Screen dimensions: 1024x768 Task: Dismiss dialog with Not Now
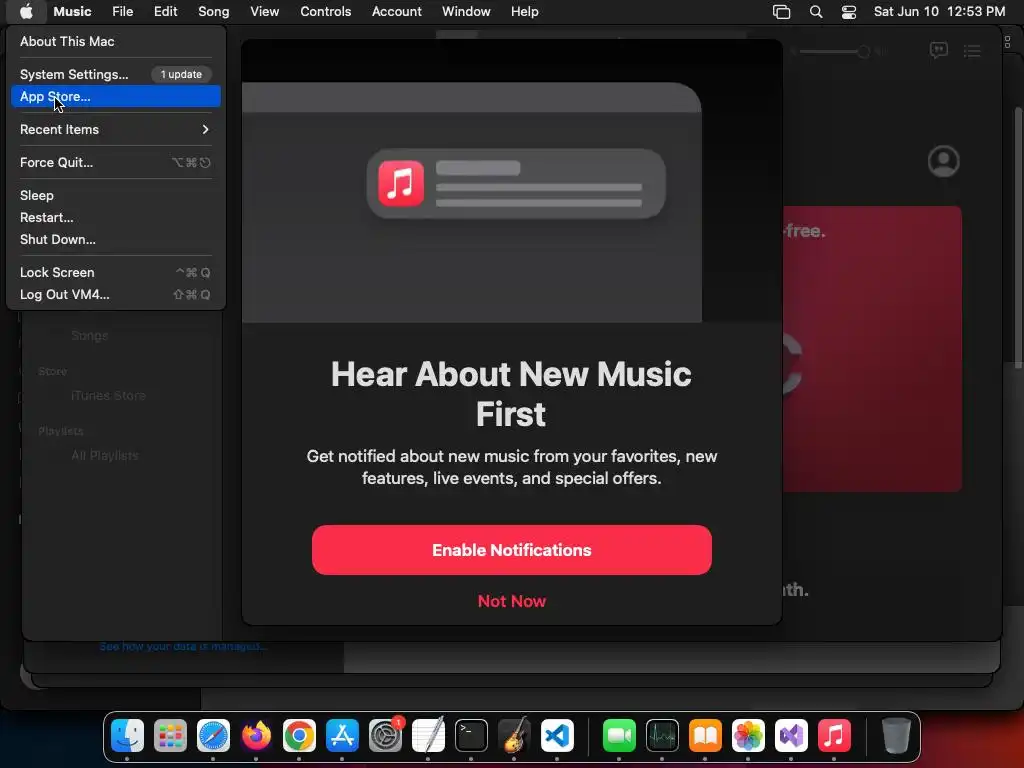511,601
